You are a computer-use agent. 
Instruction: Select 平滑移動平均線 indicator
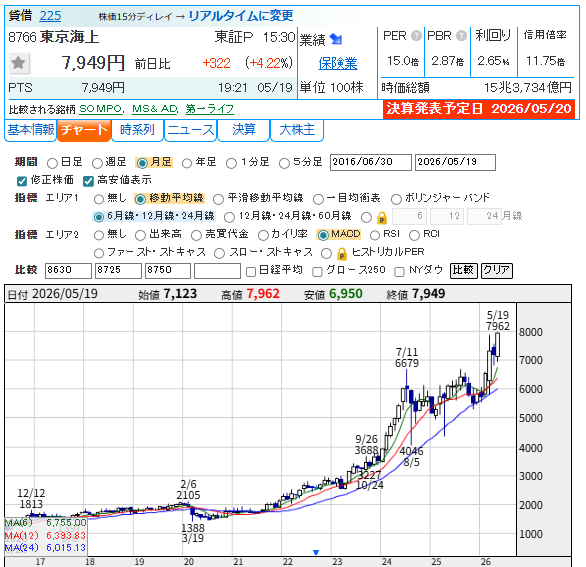click(x=218, y=199)
